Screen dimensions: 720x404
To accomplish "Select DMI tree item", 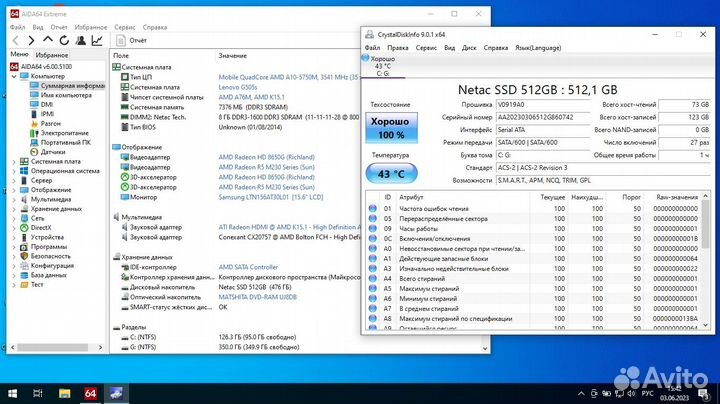I will 41,105.
